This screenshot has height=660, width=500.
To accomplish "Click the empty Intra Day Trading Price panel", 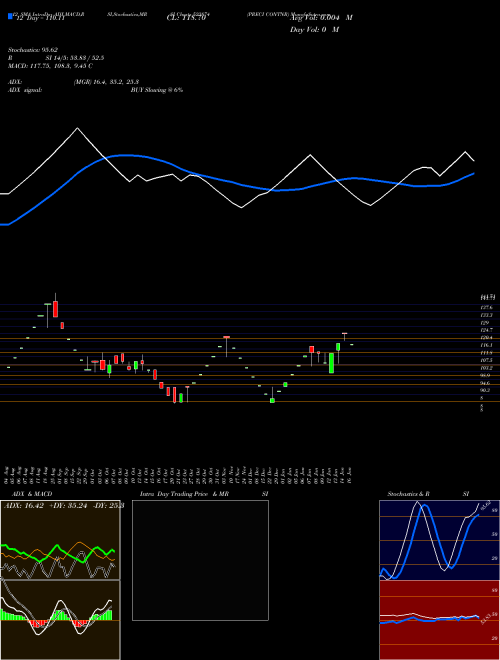I will (200, 560).
